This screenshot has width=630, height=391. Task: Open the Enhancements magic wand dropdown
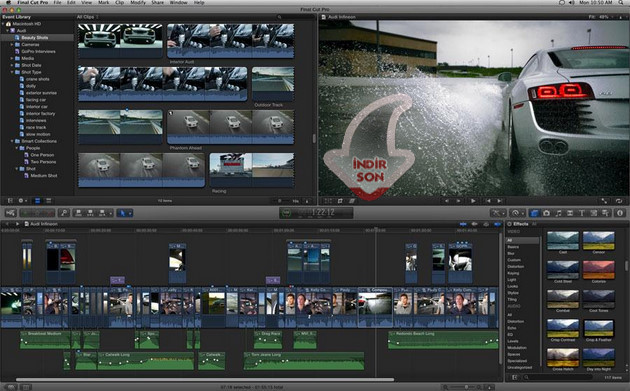[499, 213]
